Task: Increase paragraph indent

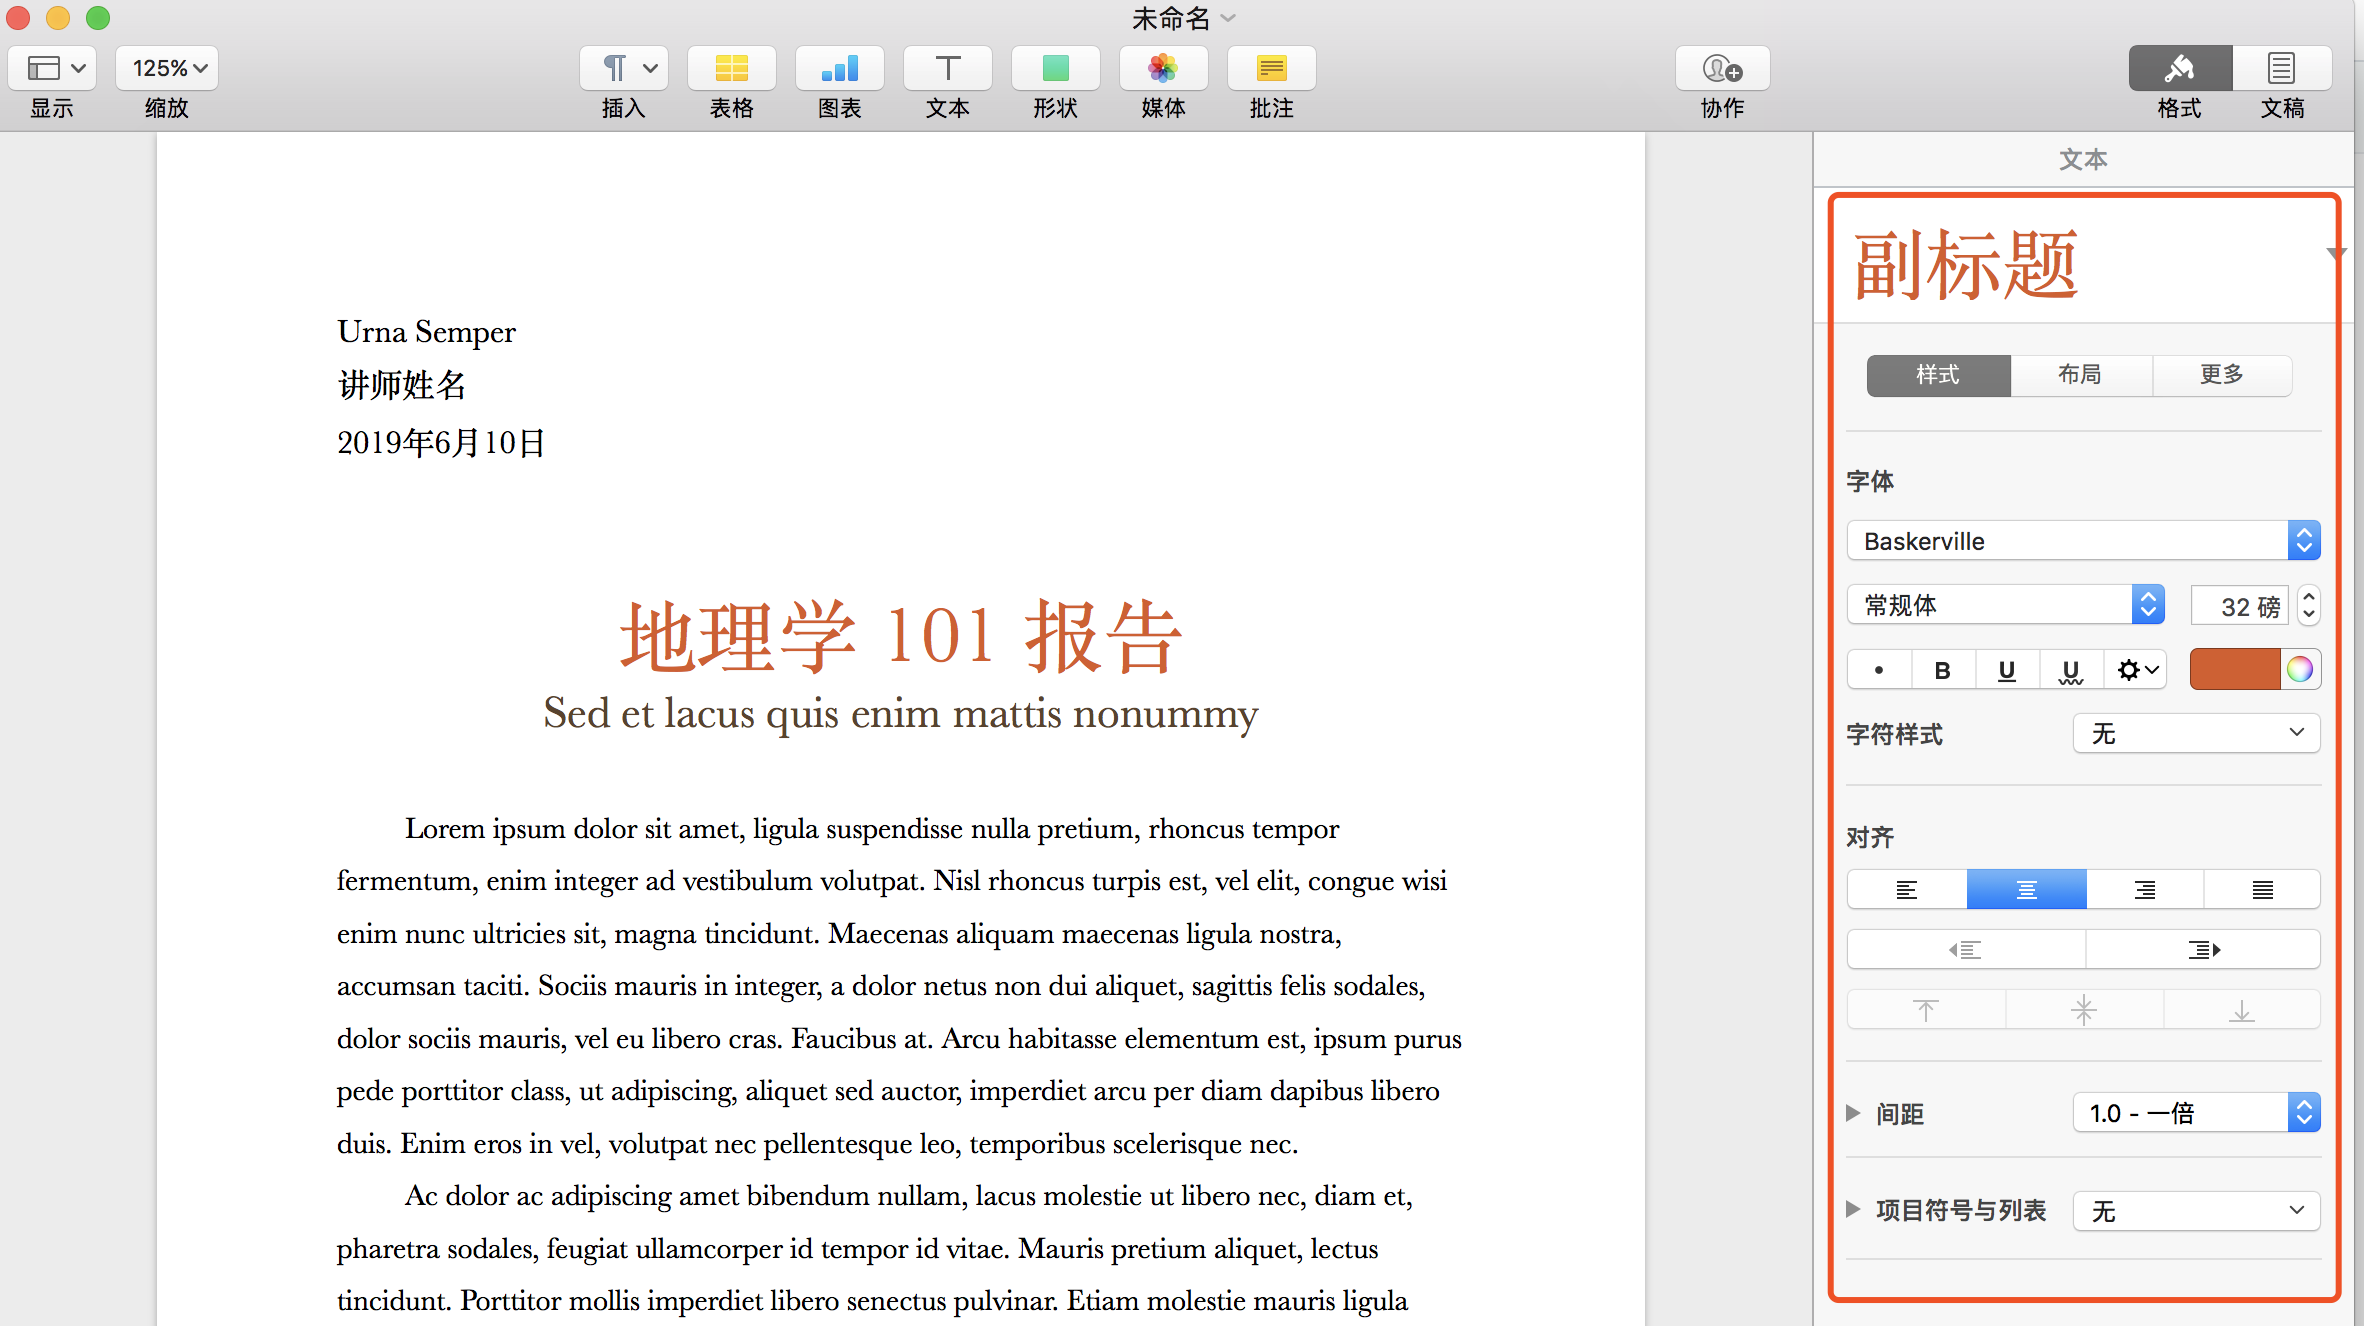Action: [x=2203, y=949]
